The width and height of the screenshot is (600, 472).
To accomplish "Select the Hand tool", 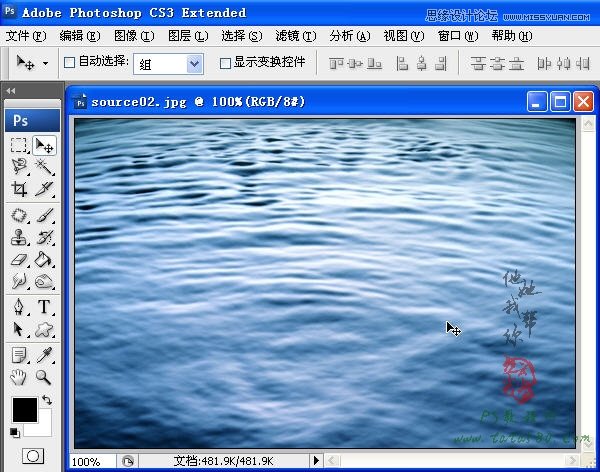I will click(x=19, y=377).
